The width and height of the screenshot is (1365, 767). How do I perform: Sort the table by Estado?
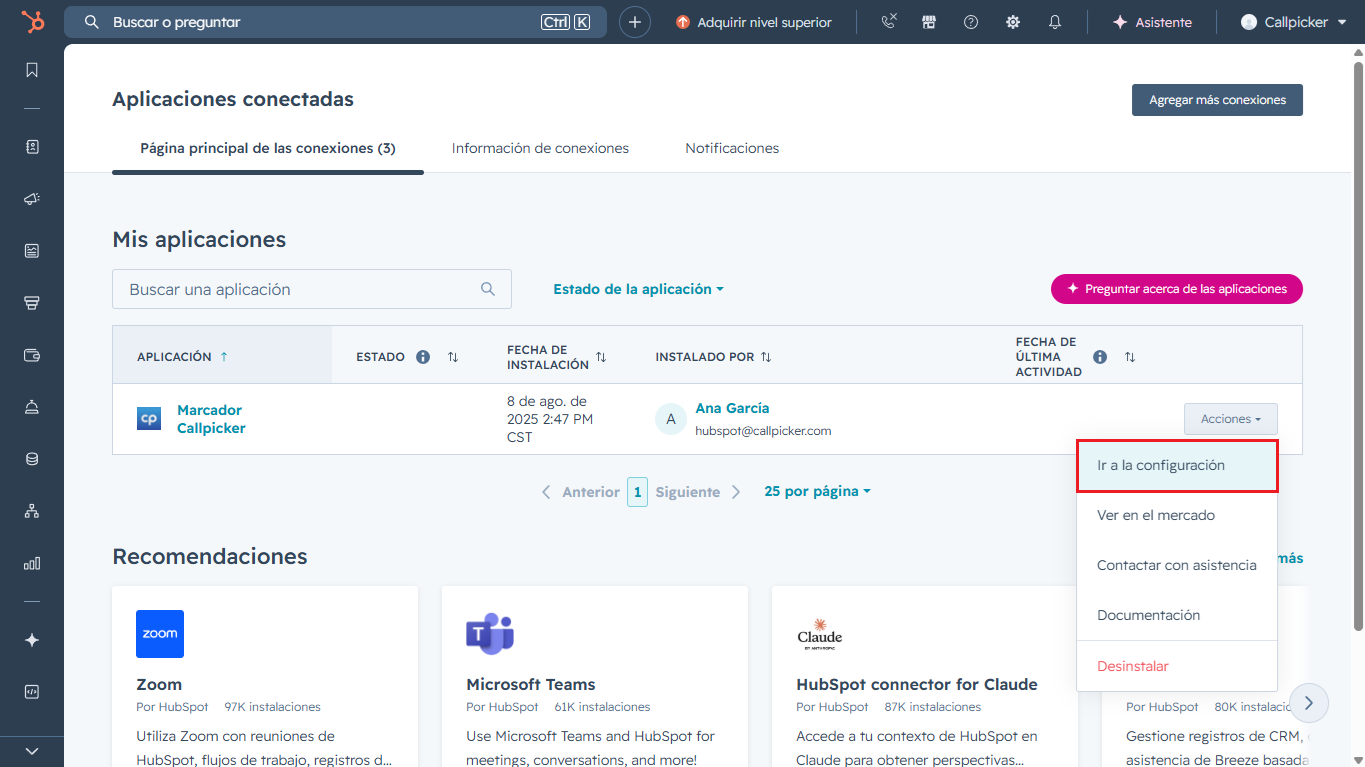(x=453, y=357)
